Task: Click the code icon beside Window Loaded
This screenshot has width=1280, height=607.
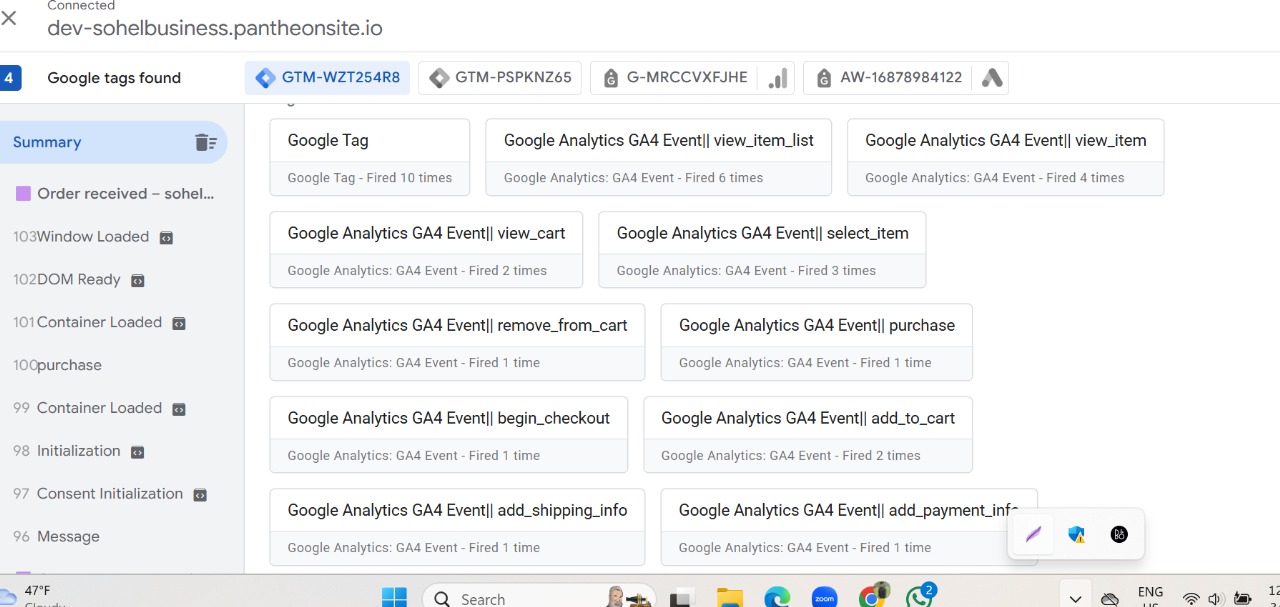Action: pos(166,238)
